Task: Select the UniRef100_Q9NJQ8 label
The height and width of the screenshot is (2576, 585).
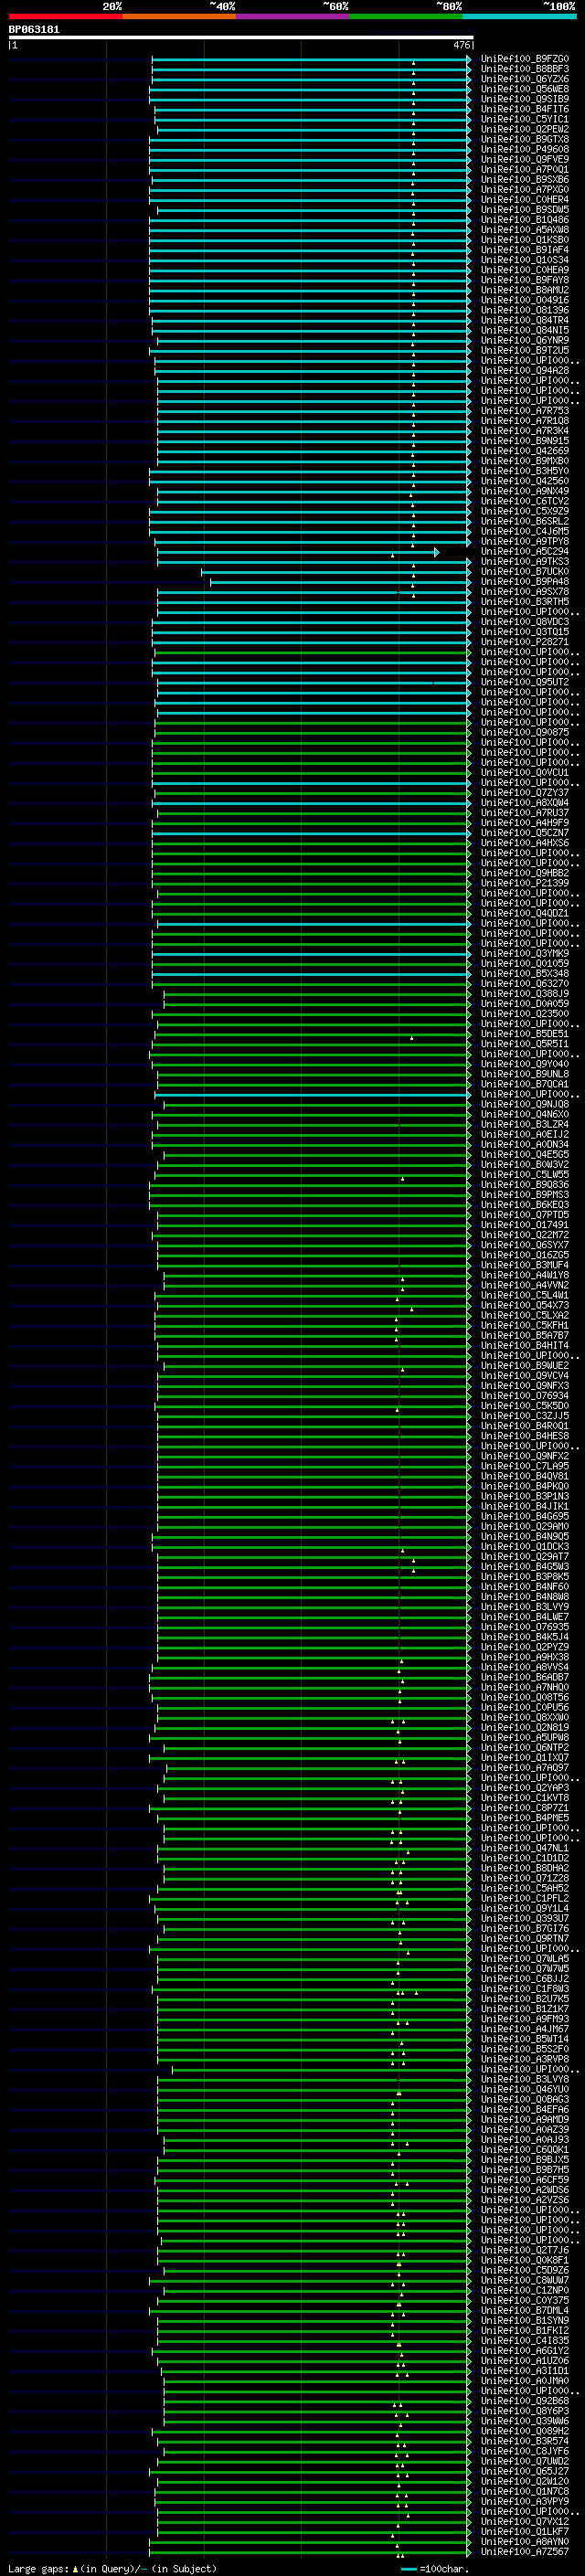Action: (x=524, y=1105)
